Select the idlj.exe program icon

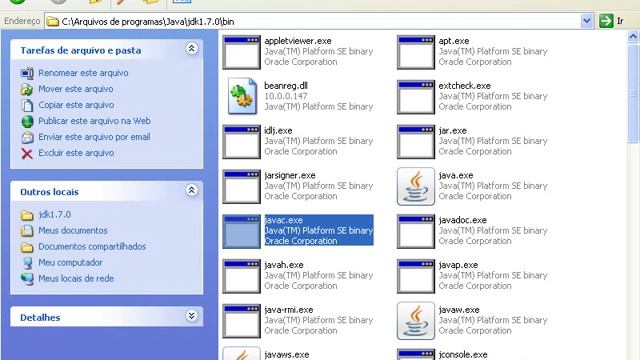point(241,142)
